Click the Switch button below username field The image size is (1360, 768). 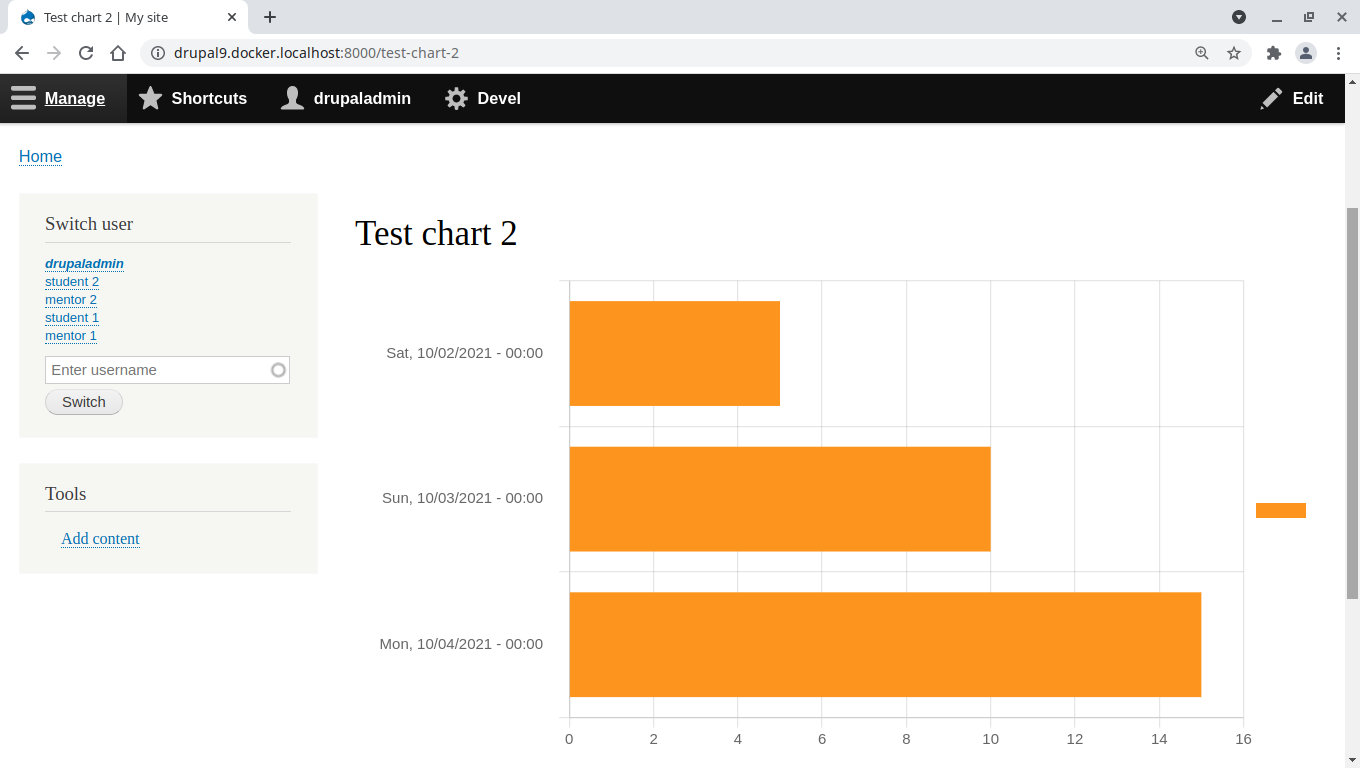click(x=83, y=401)
